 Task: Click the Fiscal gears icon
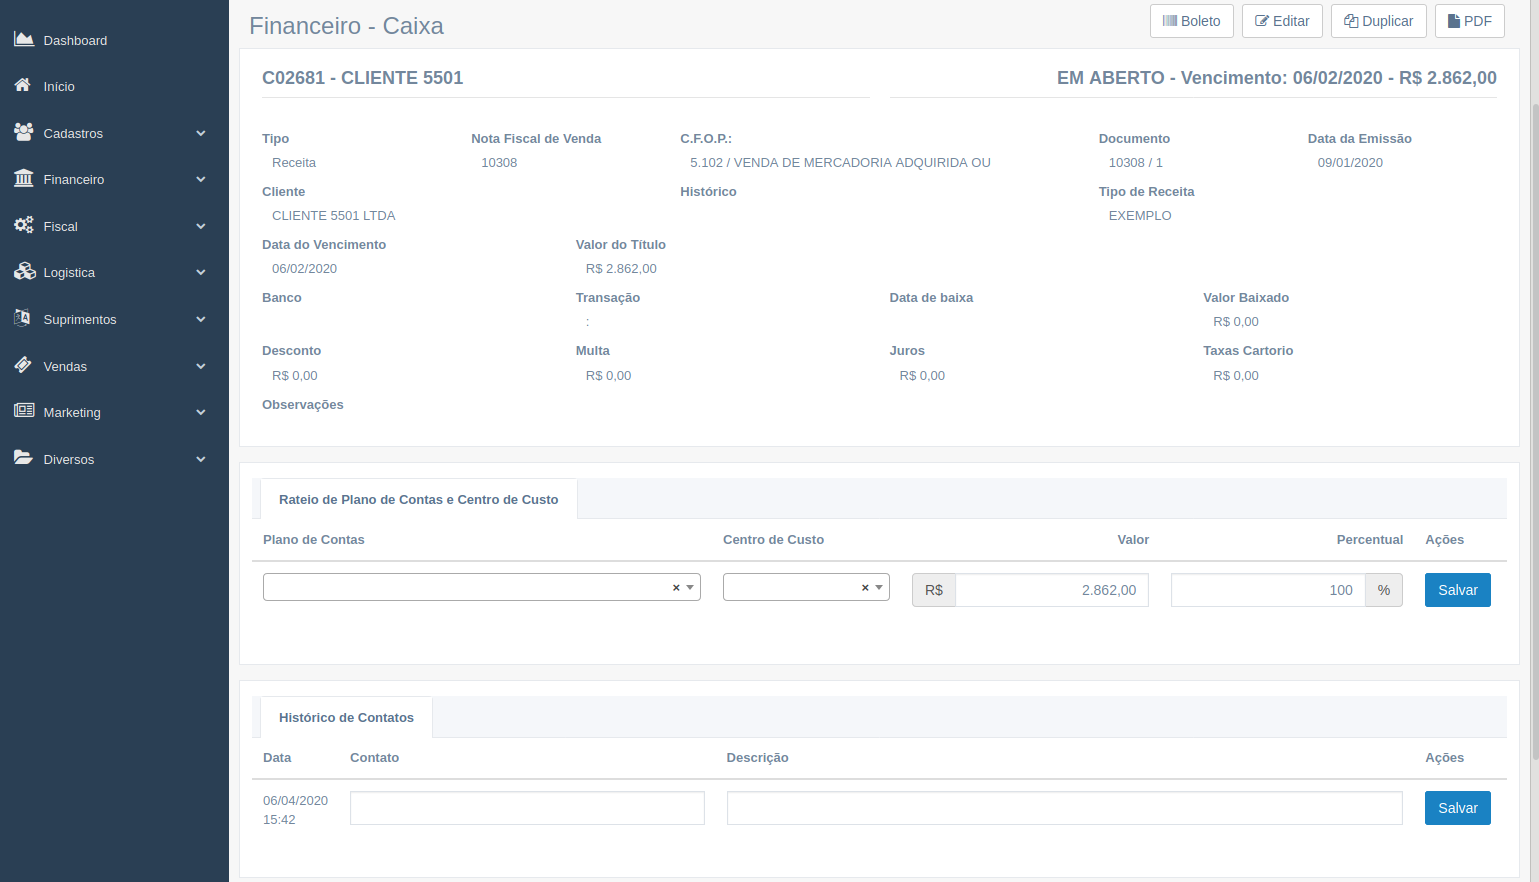coord(23,226)
